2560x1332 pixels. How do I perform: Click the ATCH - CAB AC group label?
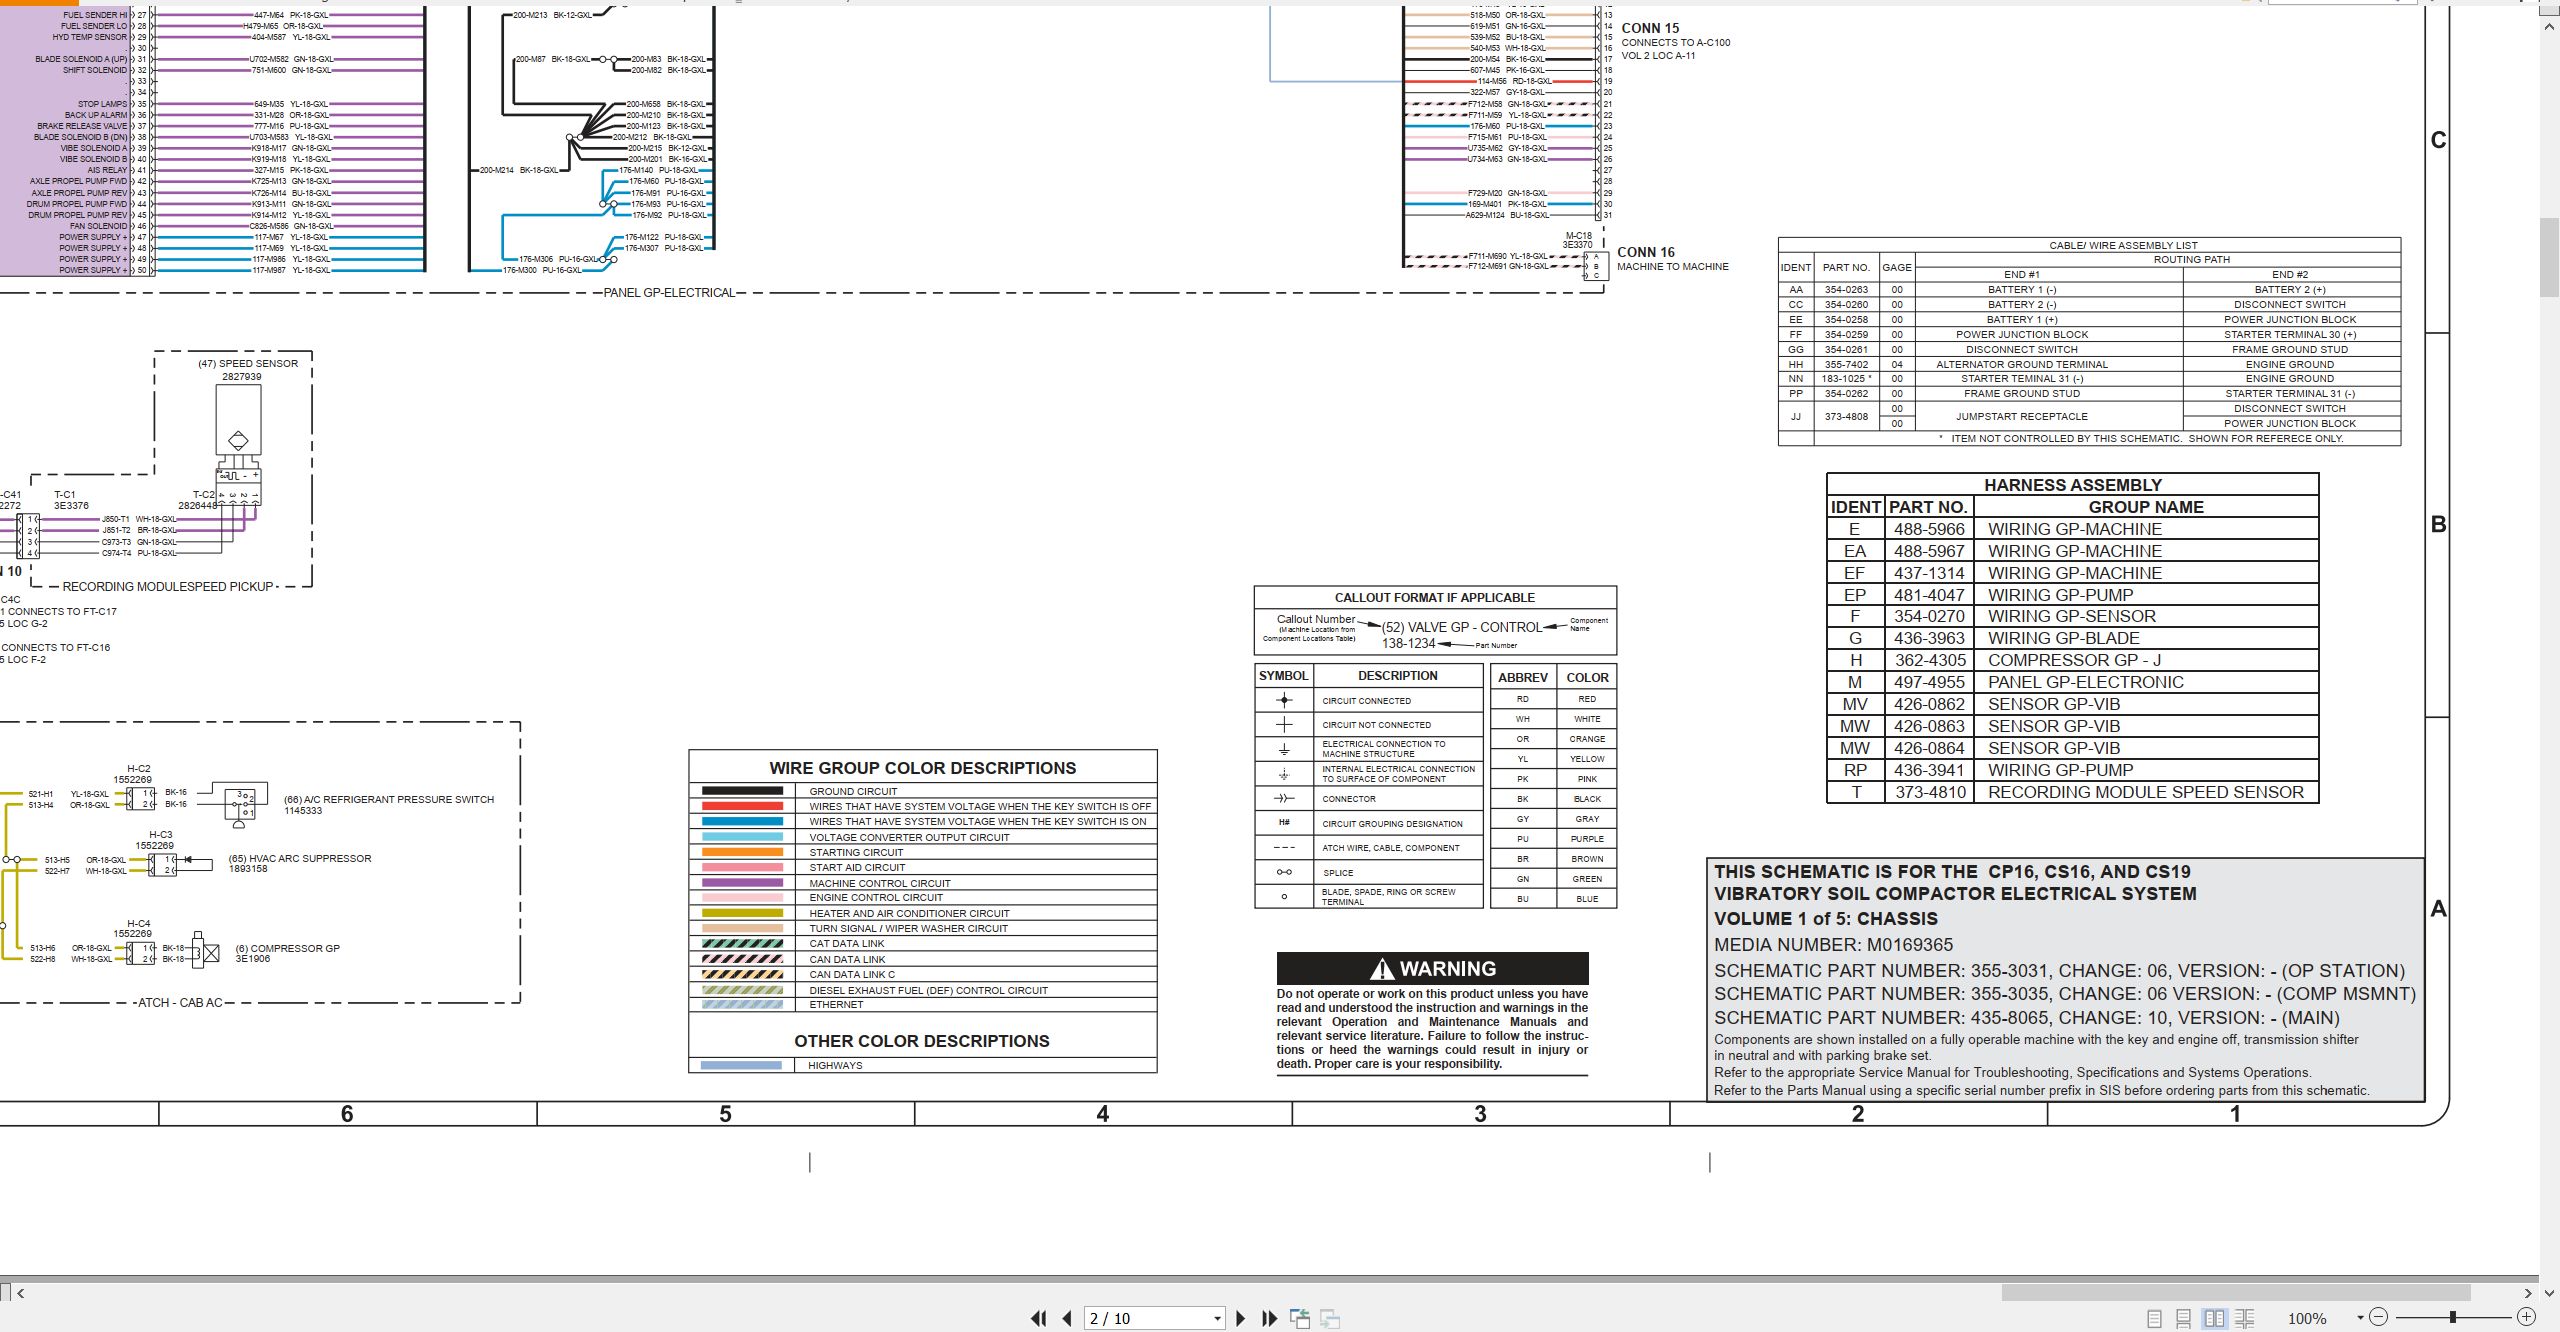point(180,1002)
